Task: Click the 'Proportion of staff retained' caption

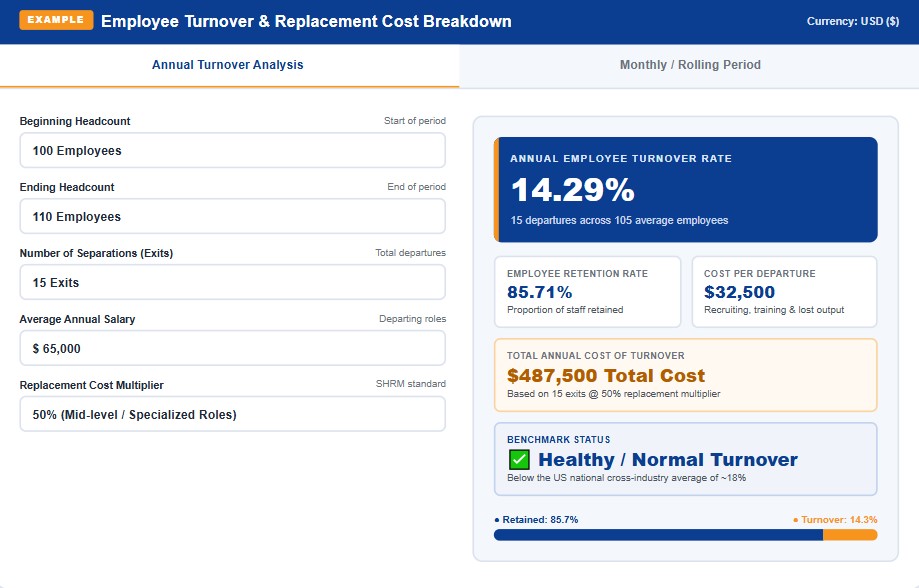Action: 565,310
